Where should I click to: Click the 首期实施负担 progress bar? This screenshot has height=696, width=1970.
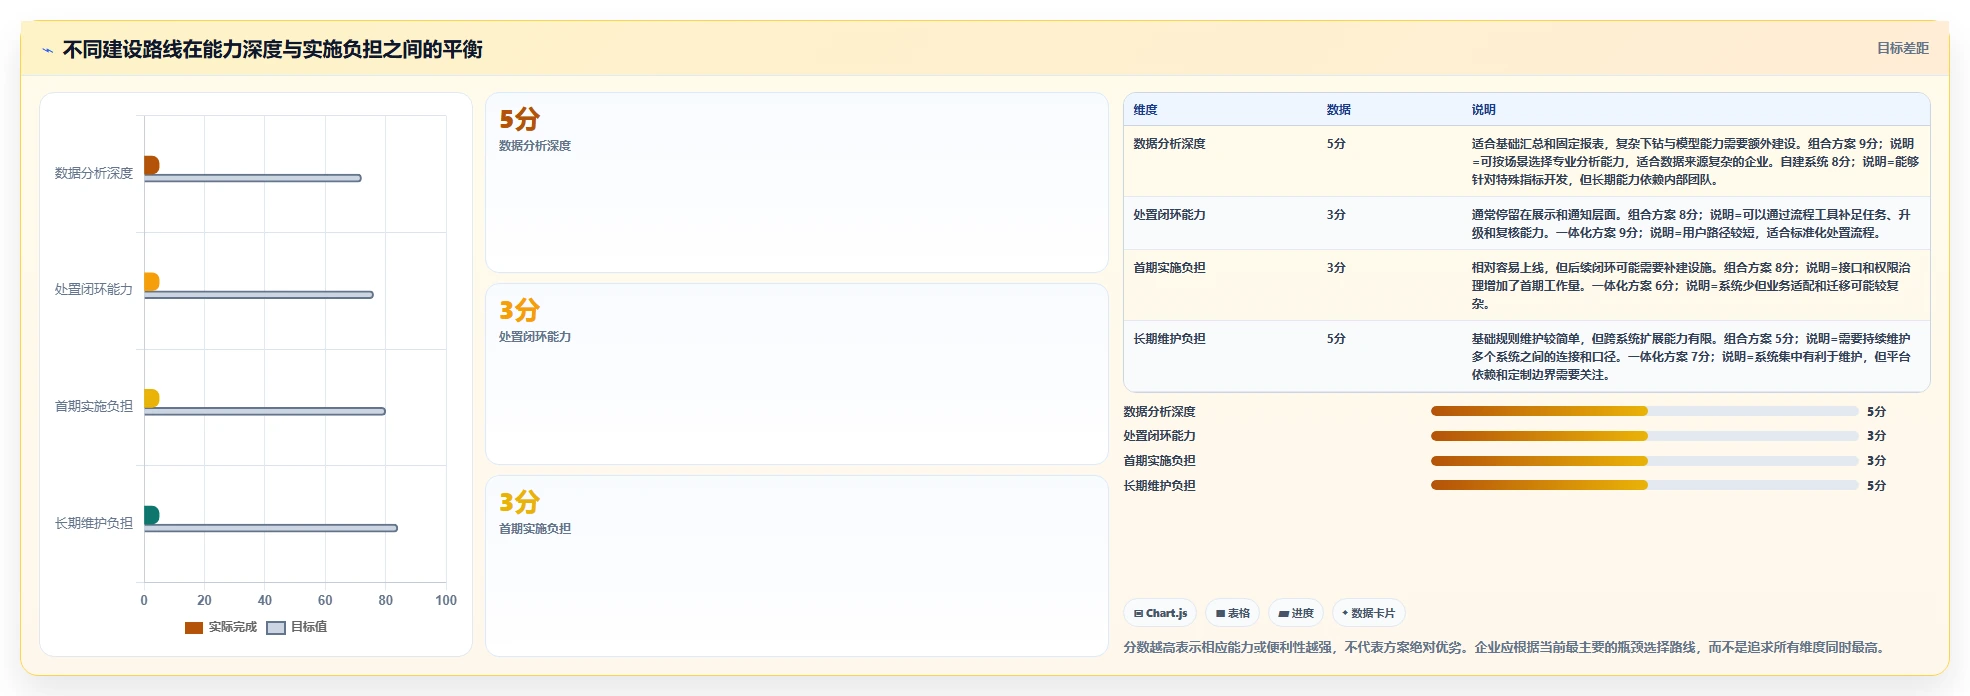[1644, 461]
